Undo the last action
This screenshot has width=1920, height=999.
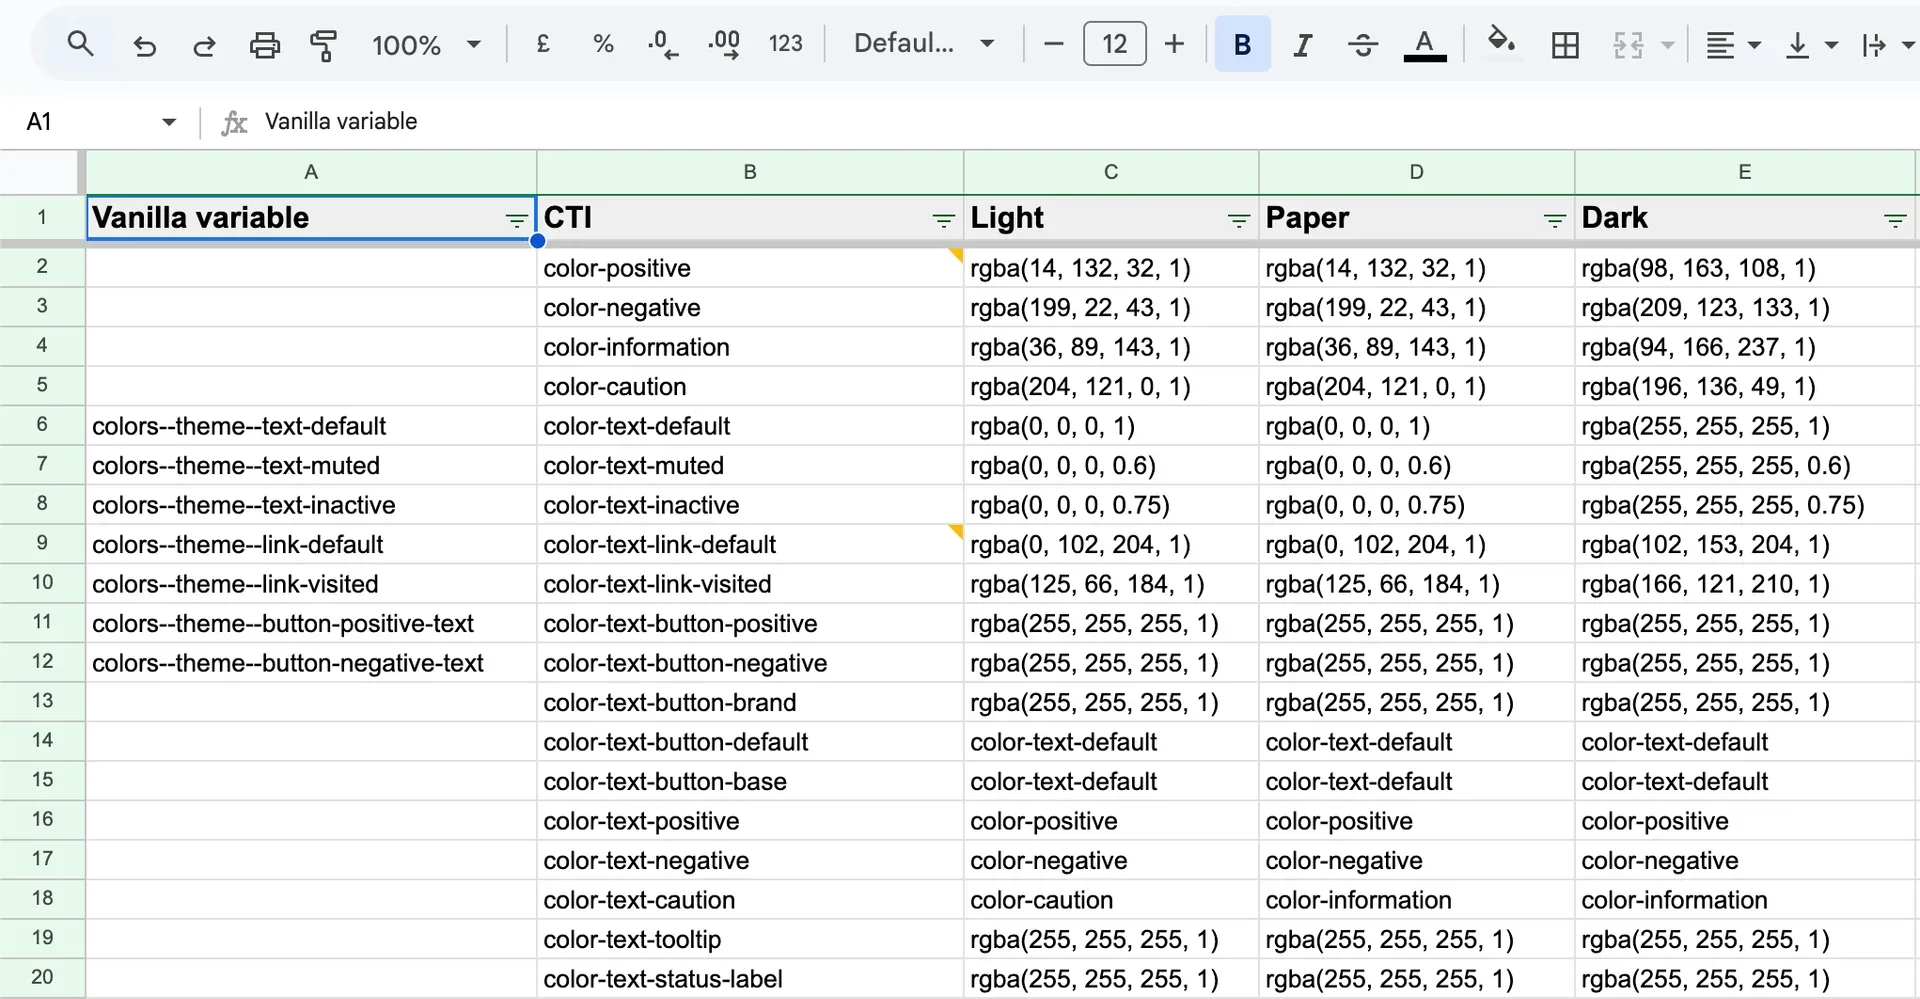145,44
